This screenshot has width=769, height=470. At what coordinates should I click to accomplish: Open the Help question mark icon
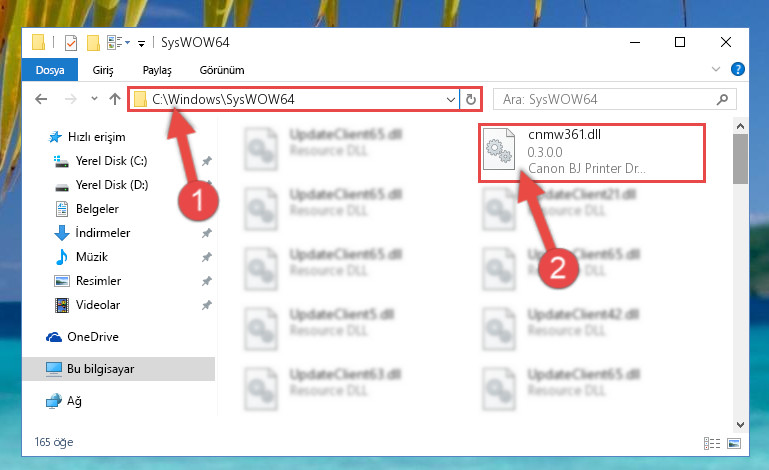(x=737, y=69)
